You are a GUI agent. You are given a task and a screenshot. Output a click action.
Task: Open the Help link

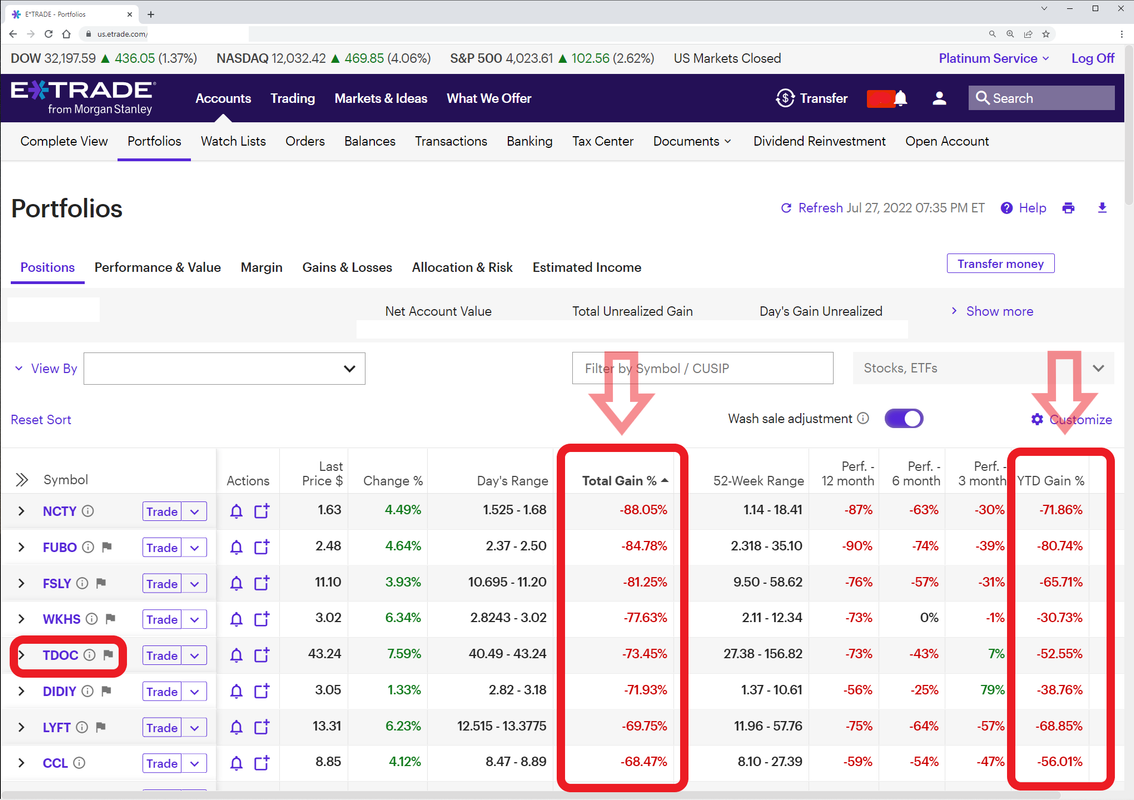click(x=1023, y=208)
